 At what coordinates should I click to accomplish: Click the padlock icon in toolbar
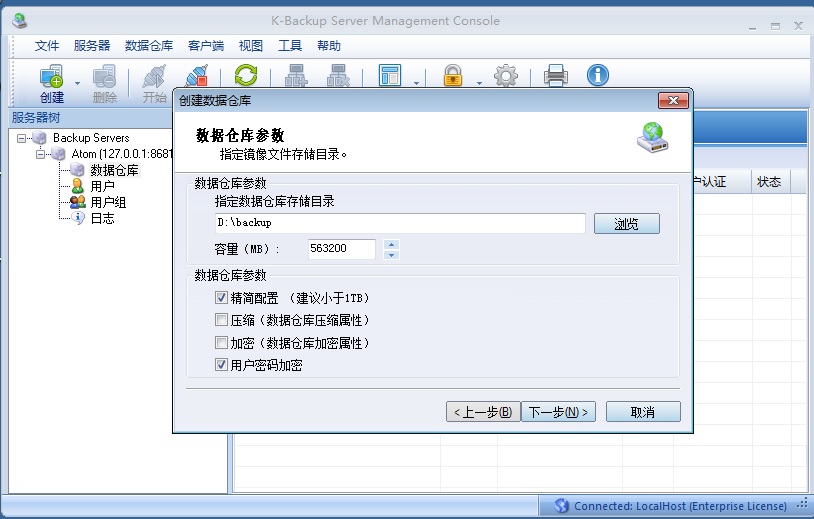(453, 76)
